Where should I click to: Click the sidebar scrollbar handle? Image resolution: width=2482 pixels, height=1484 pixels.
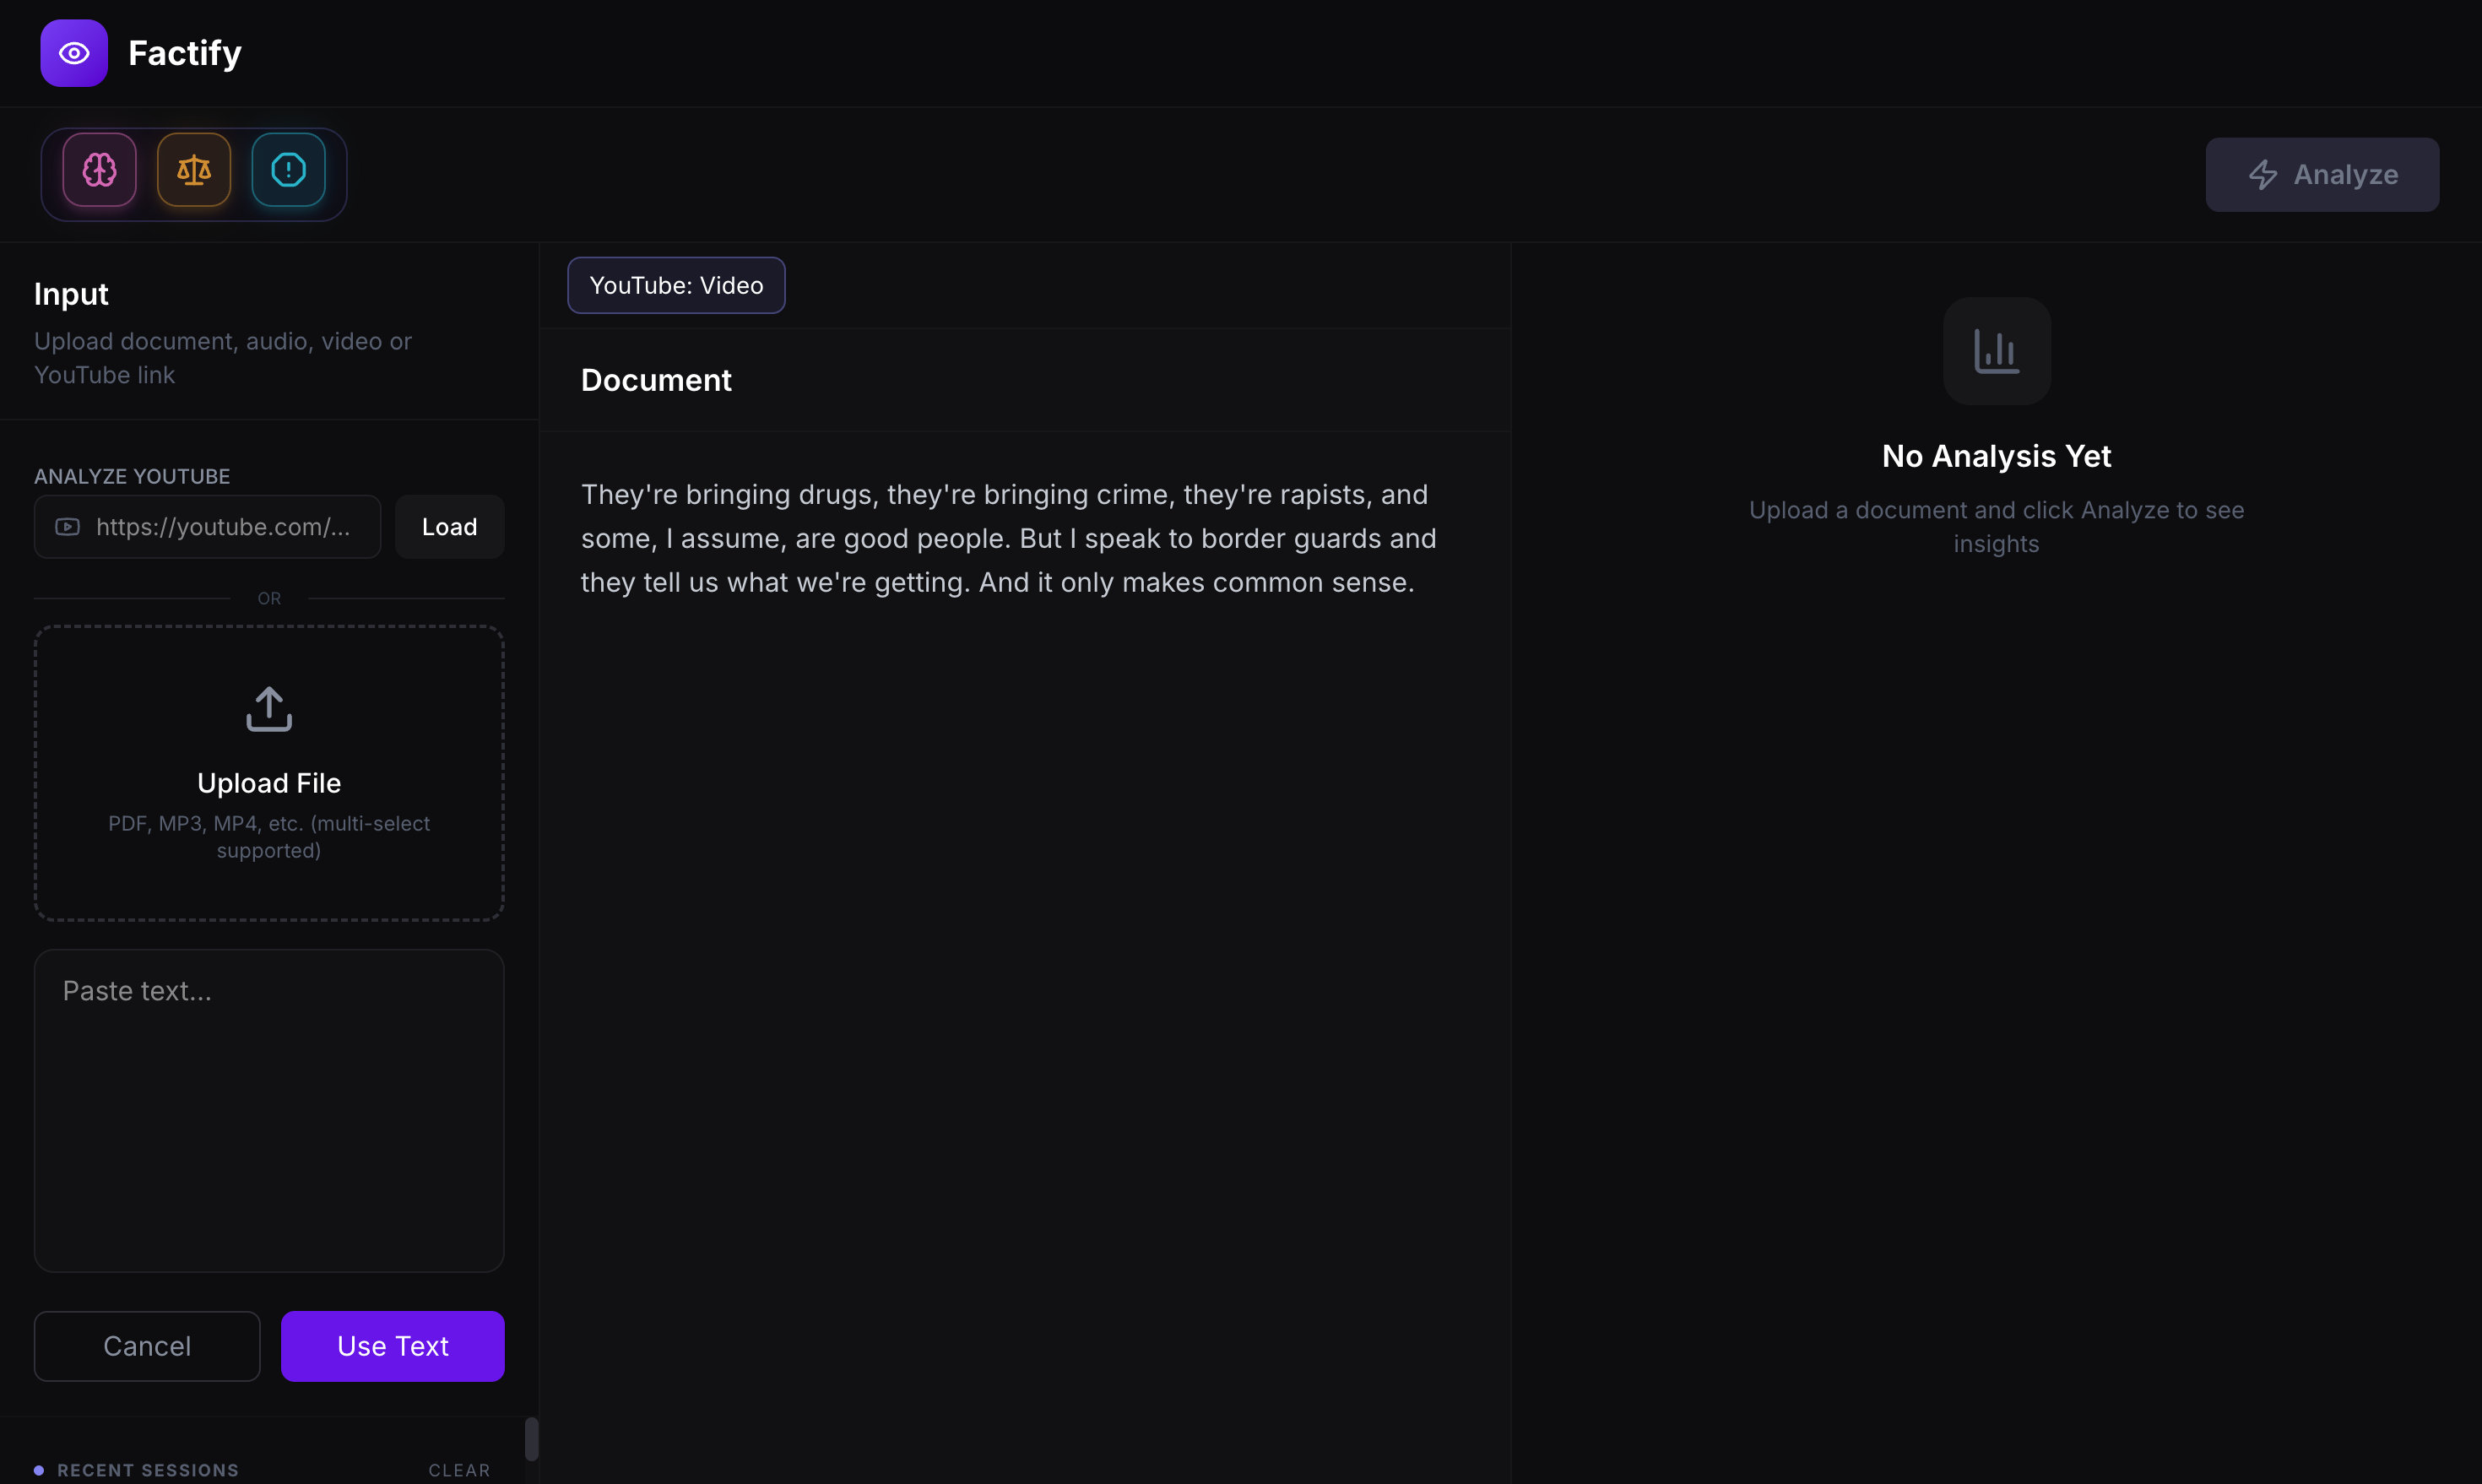click(x=532, y=1438)
